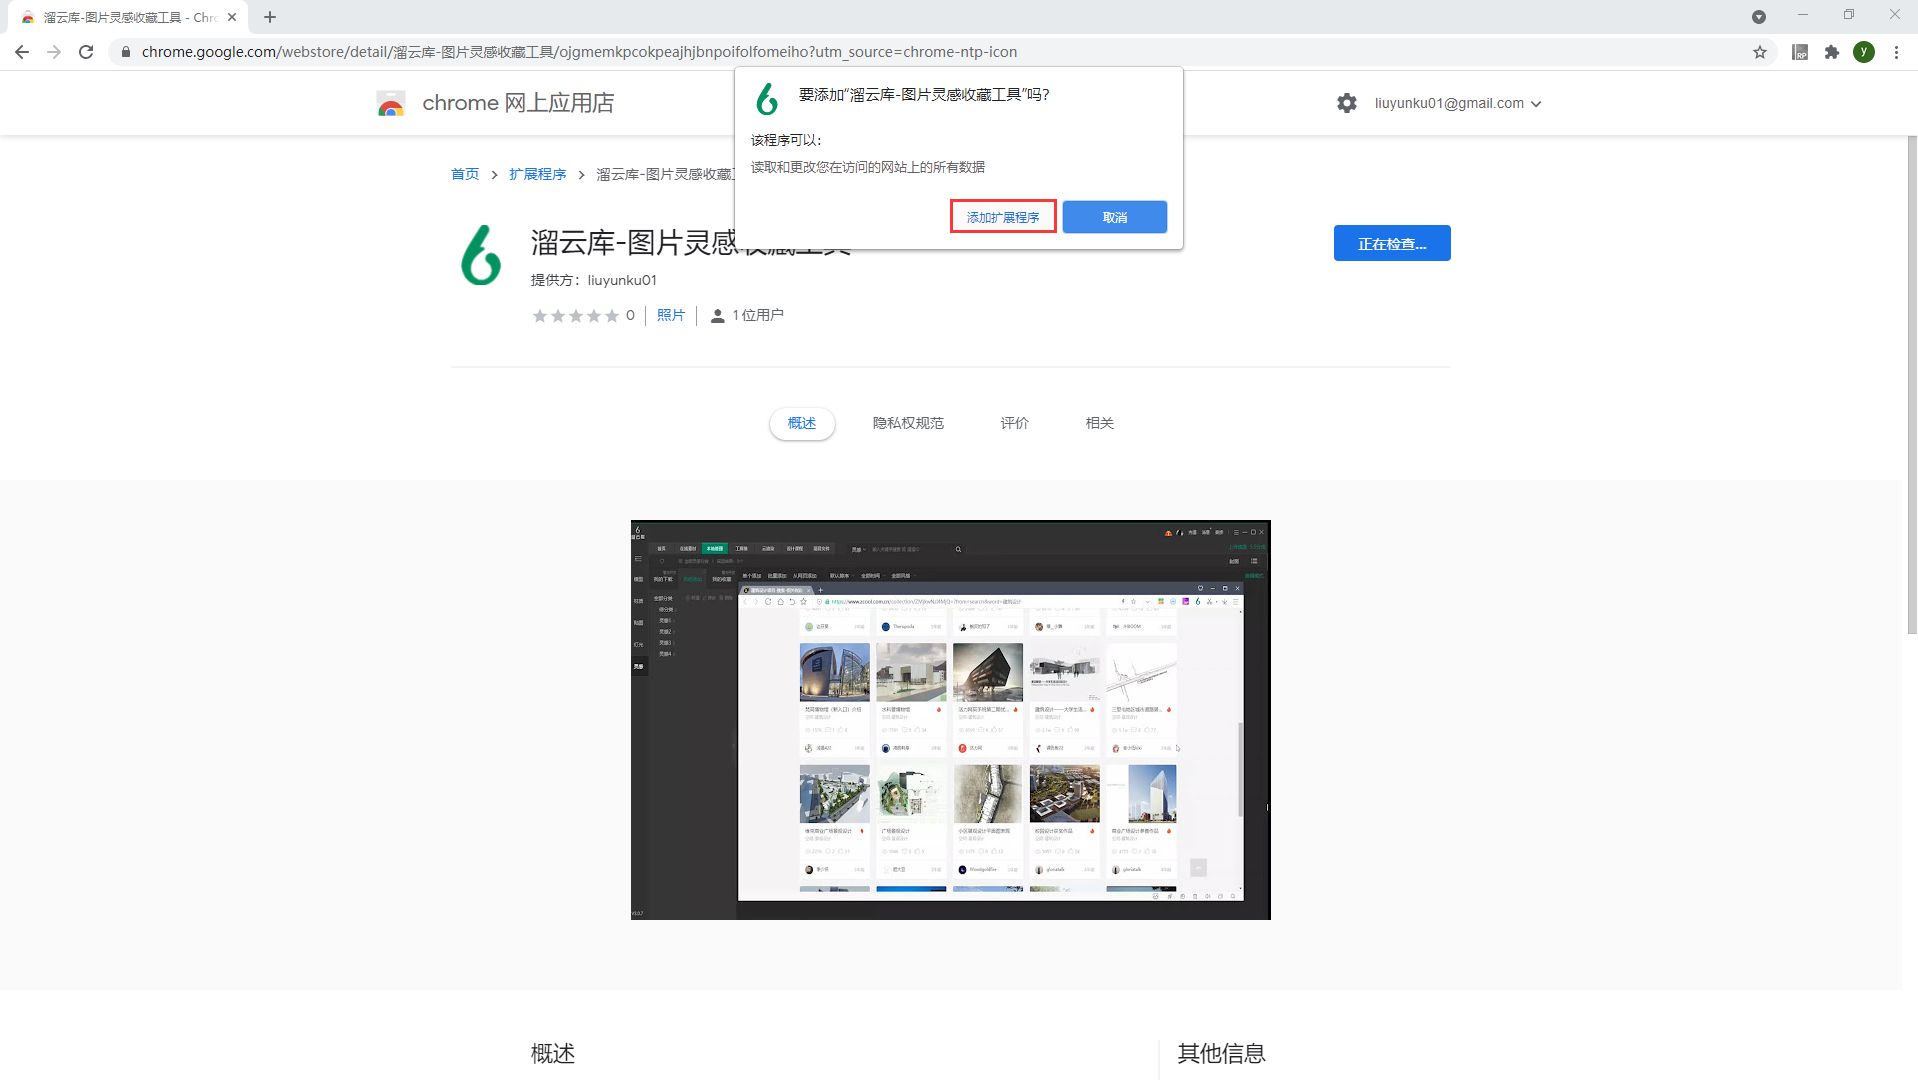Image resolution: width=1918 pixels, height=1080 pixels.
Task: Click the tab search dropdown arrow
Action: click(1759, 17)
